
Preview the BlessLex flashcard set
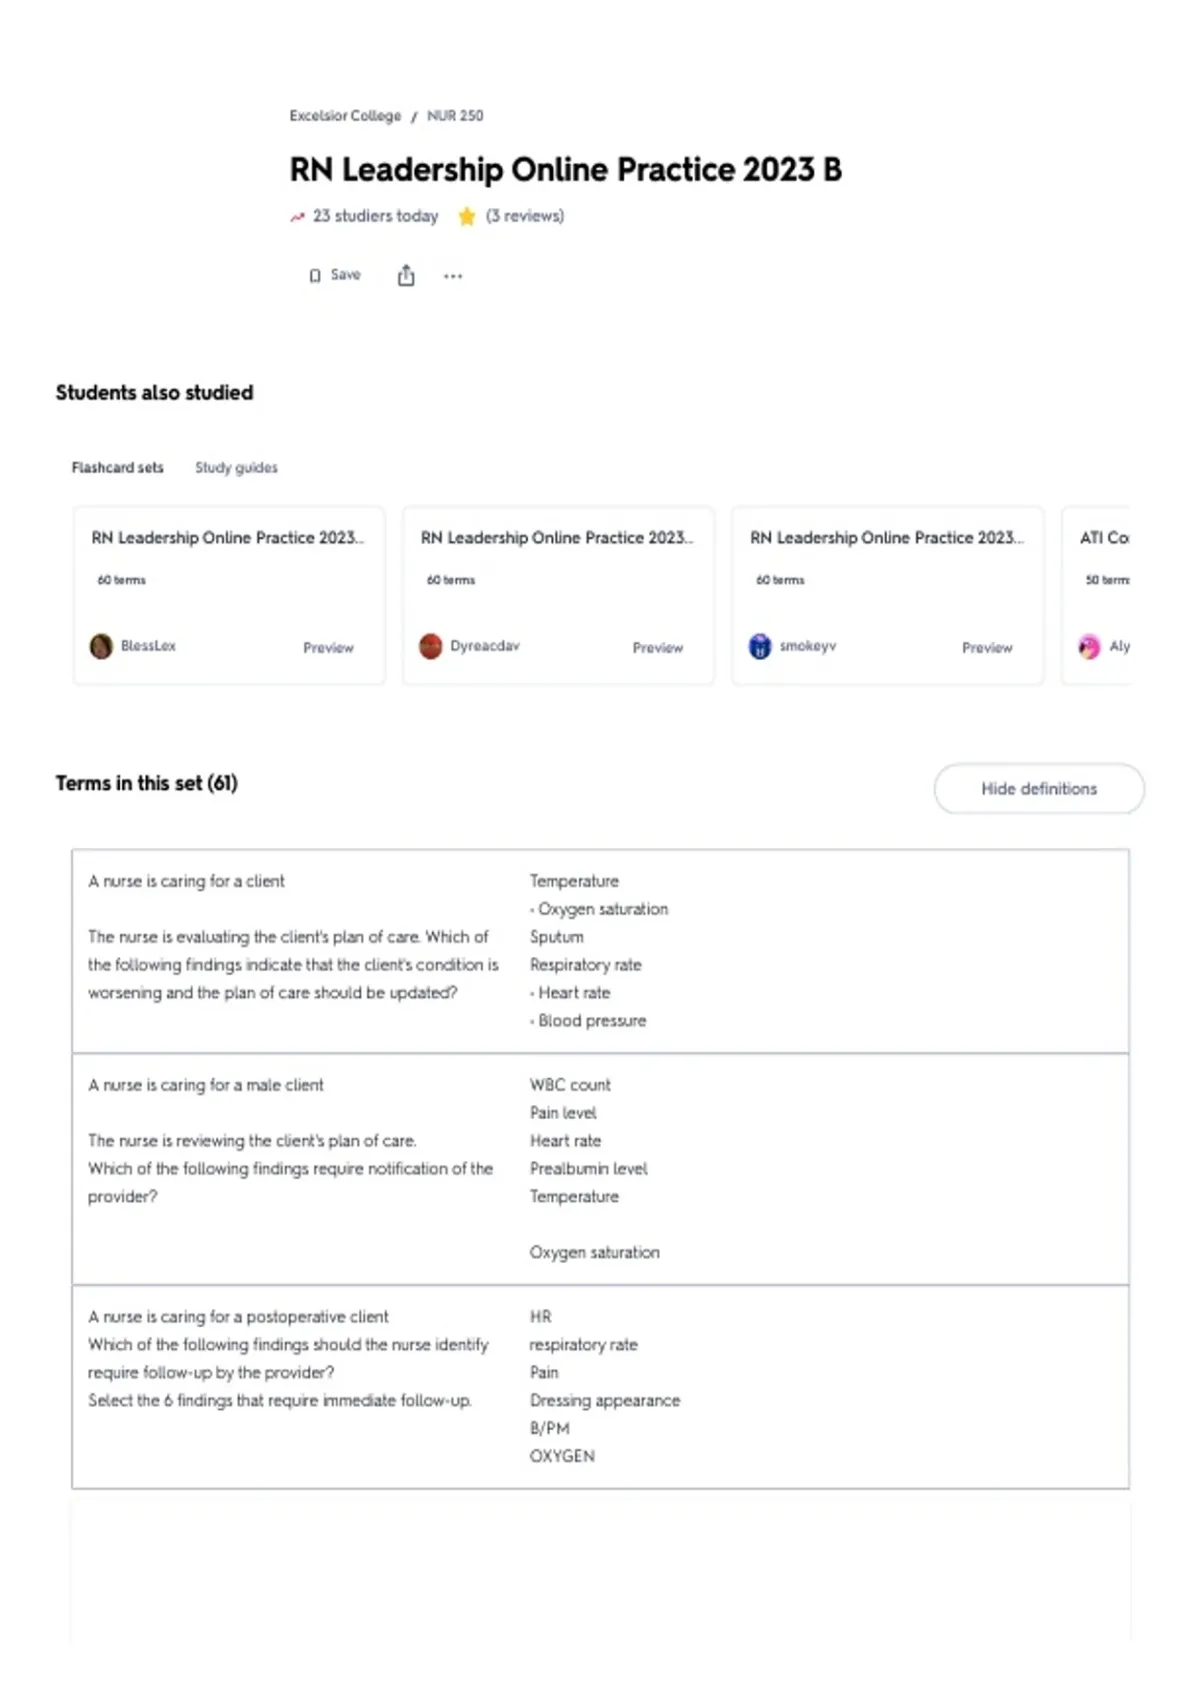click(328, 648)
